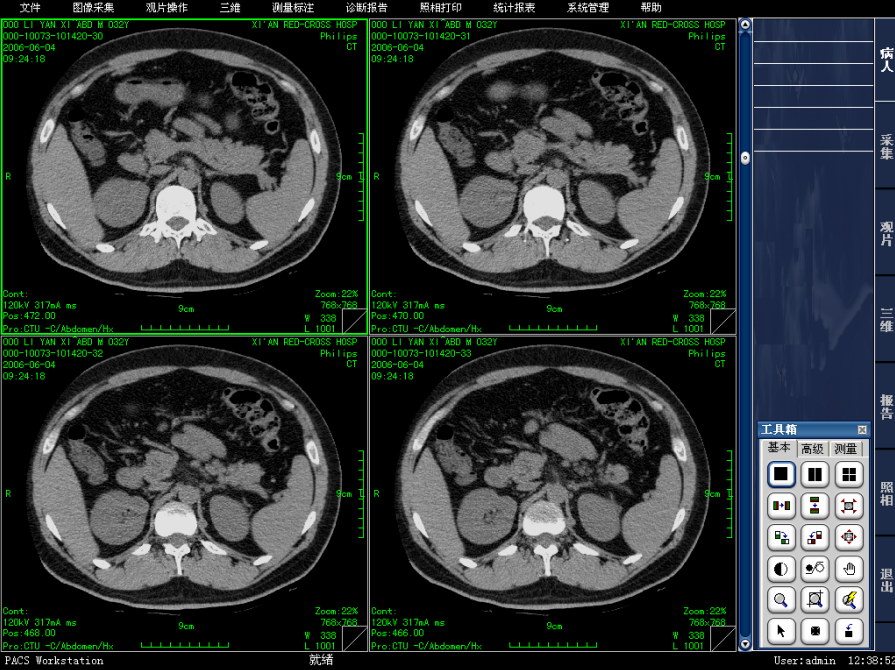Click series ID text 000-10073-101420-30
This screenshot has width=895, height=670.
(53, 36)
